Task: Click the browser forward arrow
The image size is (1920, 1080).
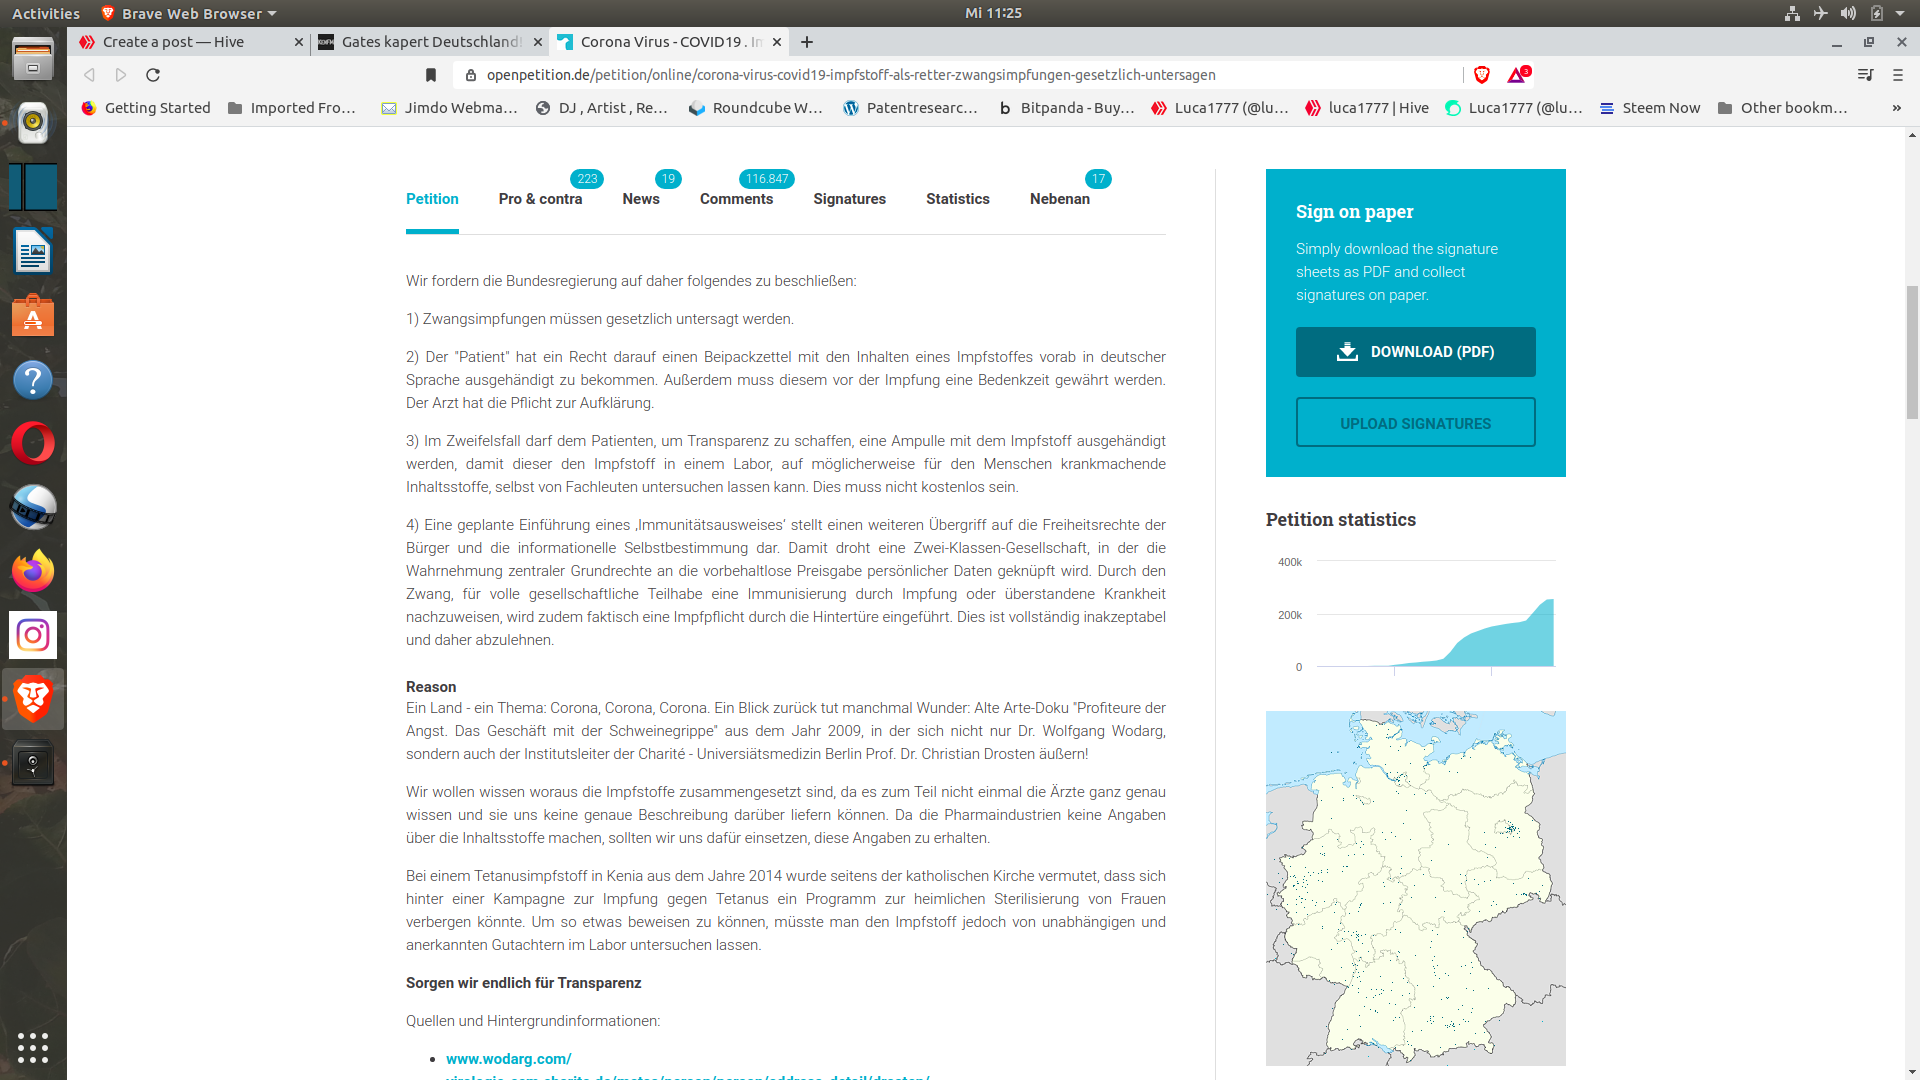Action: (121, 75)
